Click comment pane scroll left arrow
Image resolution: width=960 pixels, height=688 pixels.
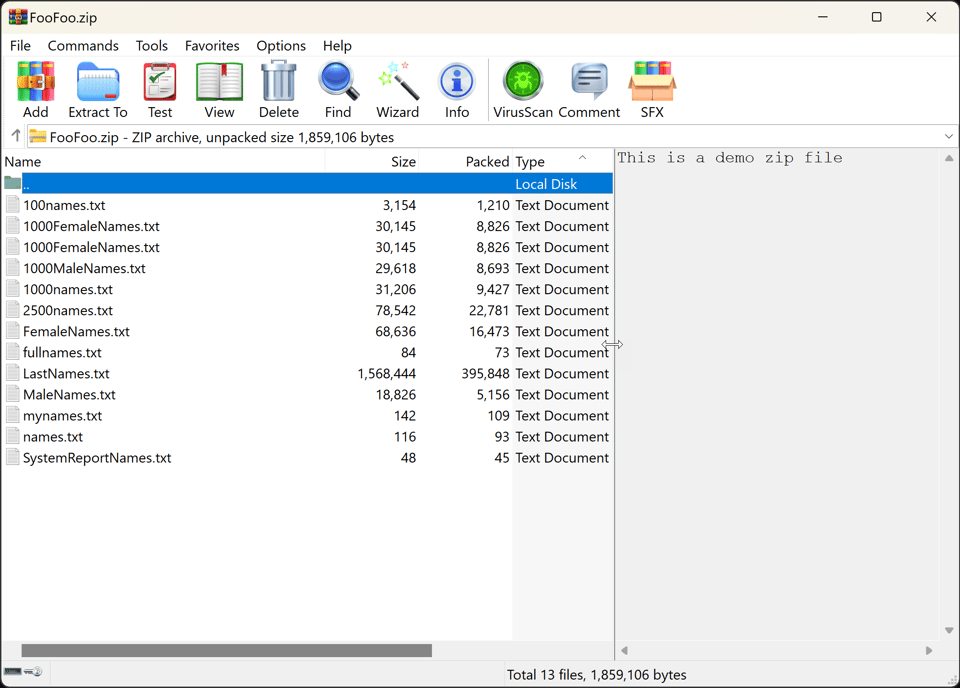pos(624,651)
